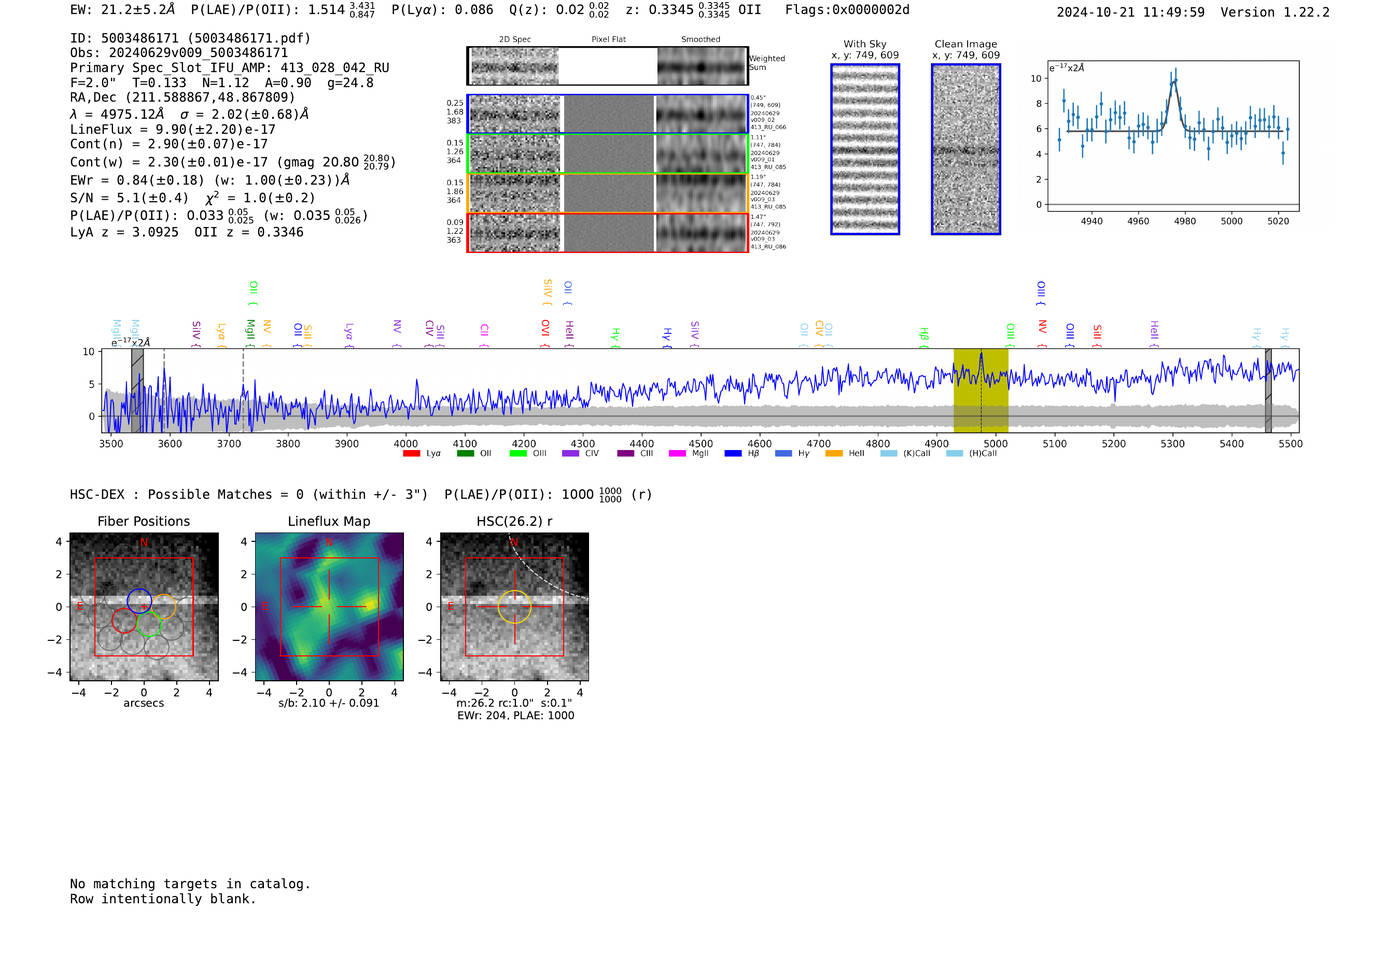Click the yellow highlighted region in full spectrum
This screenshot has height=953, width=1400.
[x=980, y=391]
